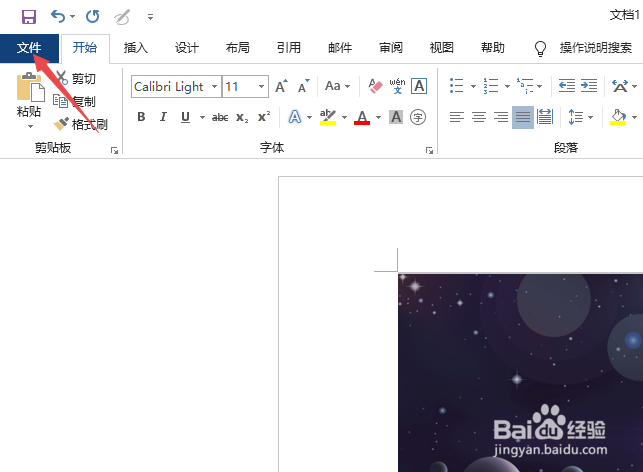Click the Decrease Indent icon
This screenshot has width=643, height=472.
(x=567, y=86)
